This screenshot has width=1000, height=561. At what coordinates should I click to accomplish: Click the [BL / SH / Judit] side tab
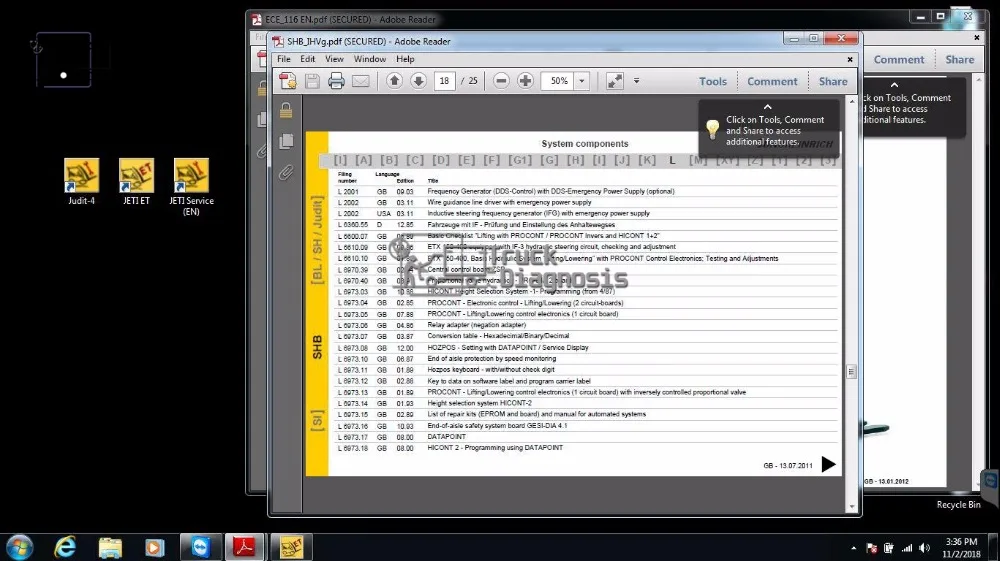click(x=317, y=240)
